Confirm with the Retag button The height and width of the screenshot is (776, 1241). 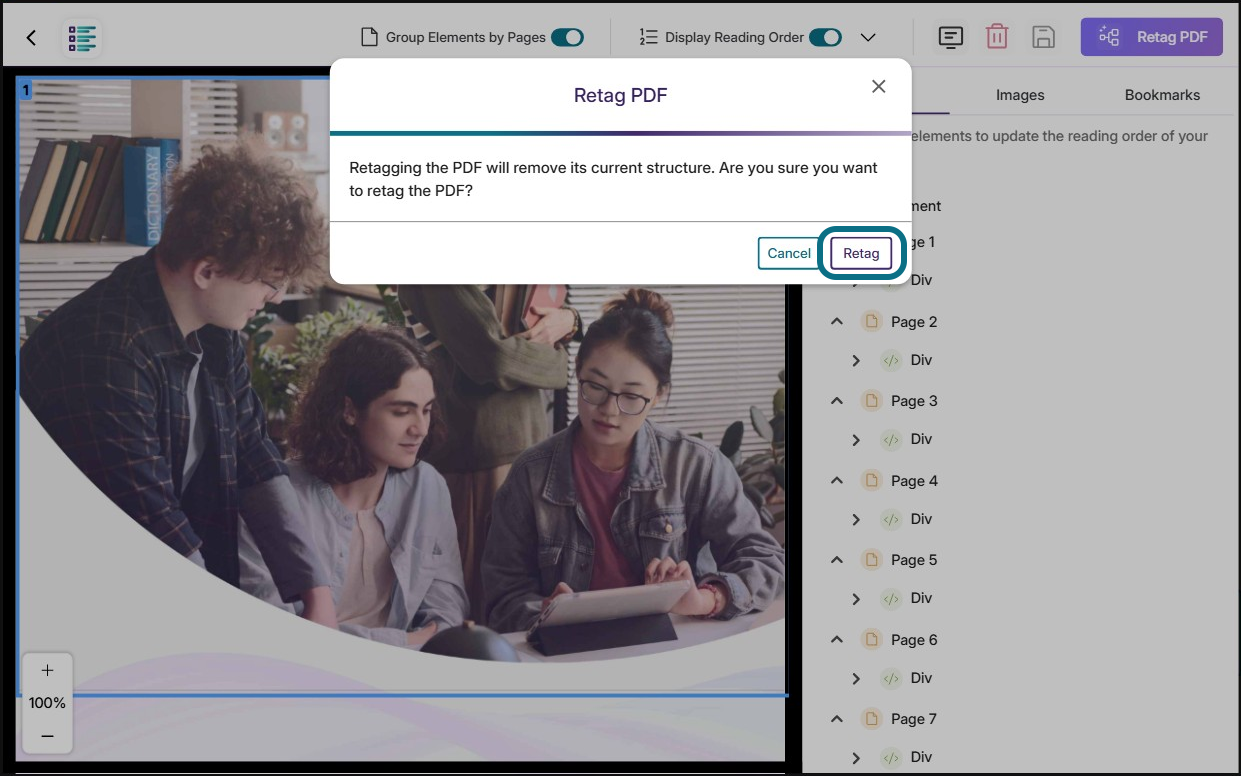point(861,254)
